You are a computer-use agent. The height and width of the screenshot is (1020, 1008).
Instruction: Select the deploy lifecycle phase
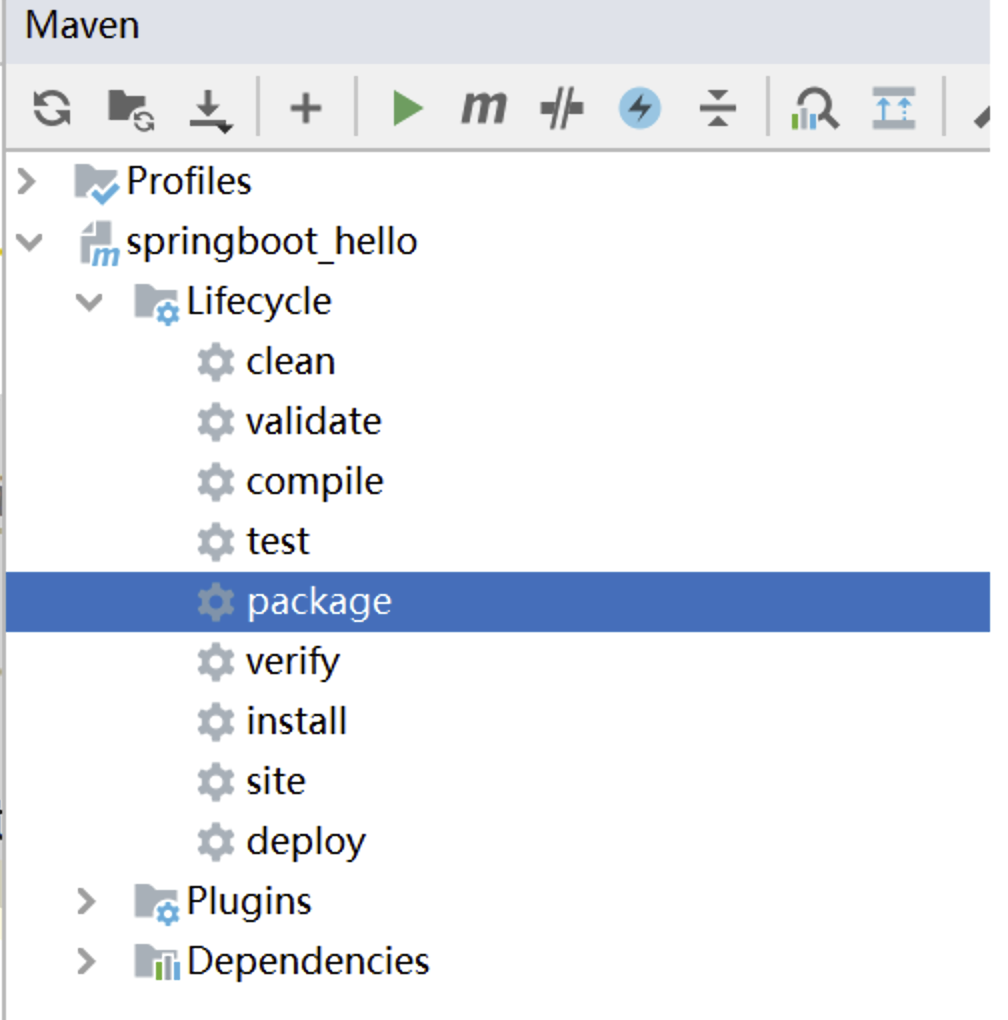pos(305,842)
